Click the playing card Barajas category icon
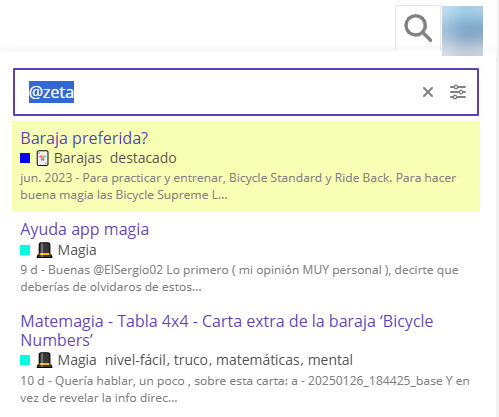499x417 pixels. tap(43, 158)
